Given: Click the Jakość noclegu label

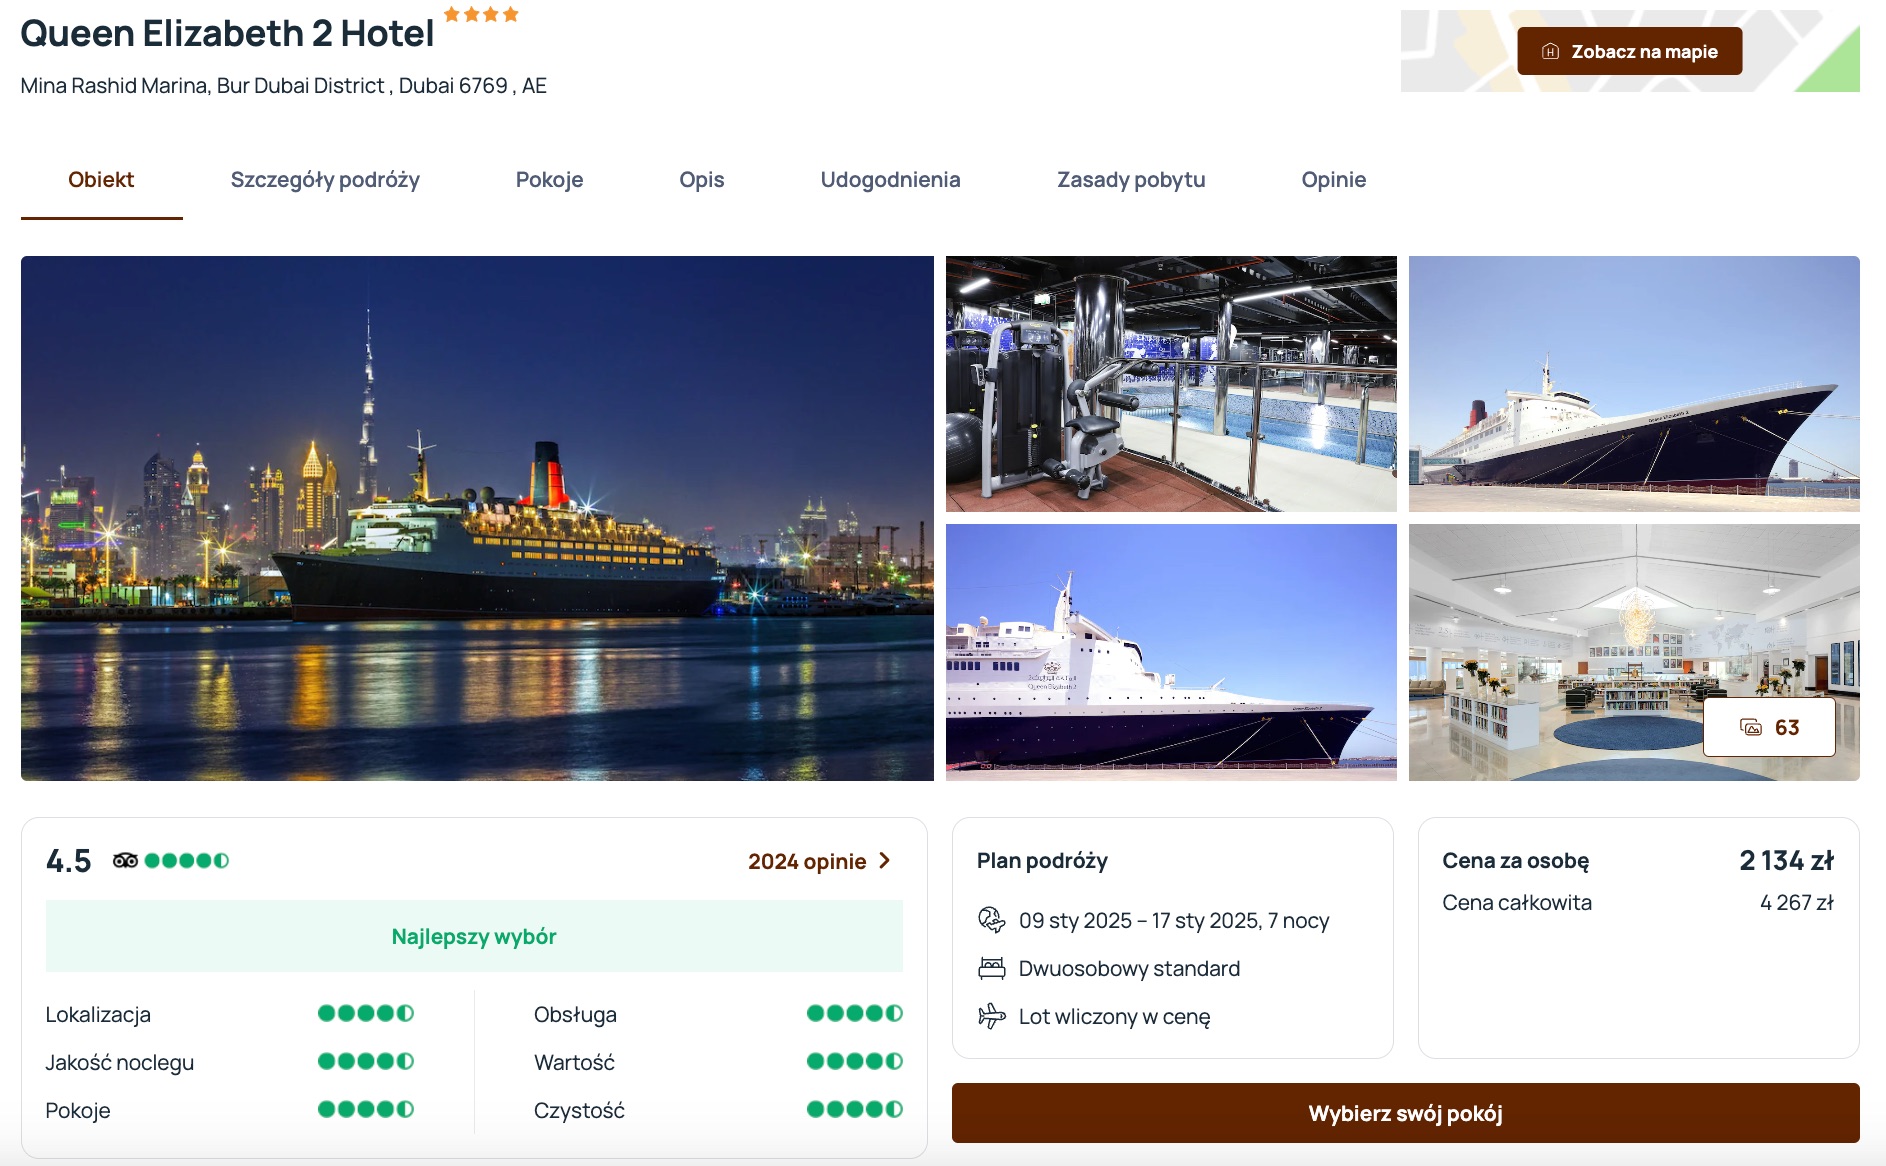Looking at the screenshot, I should coord(120,1062).
